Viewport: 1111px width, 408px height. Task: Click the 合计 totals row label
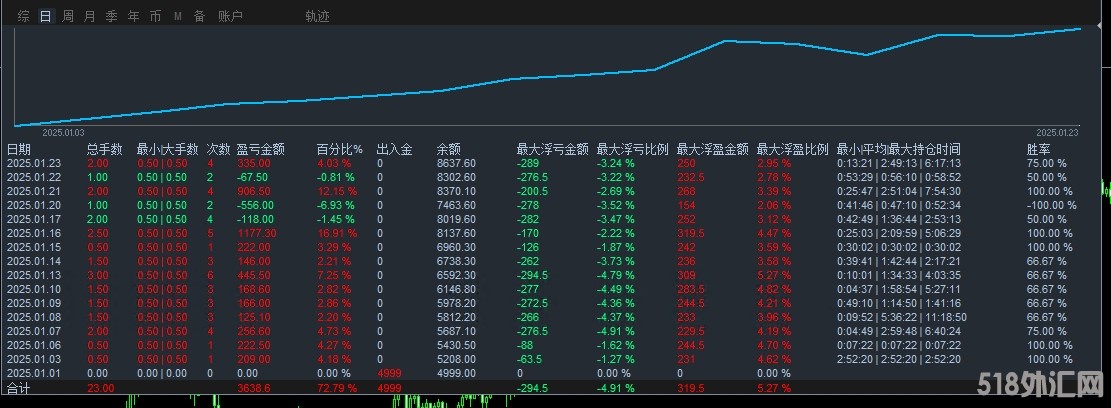[18, 388]
